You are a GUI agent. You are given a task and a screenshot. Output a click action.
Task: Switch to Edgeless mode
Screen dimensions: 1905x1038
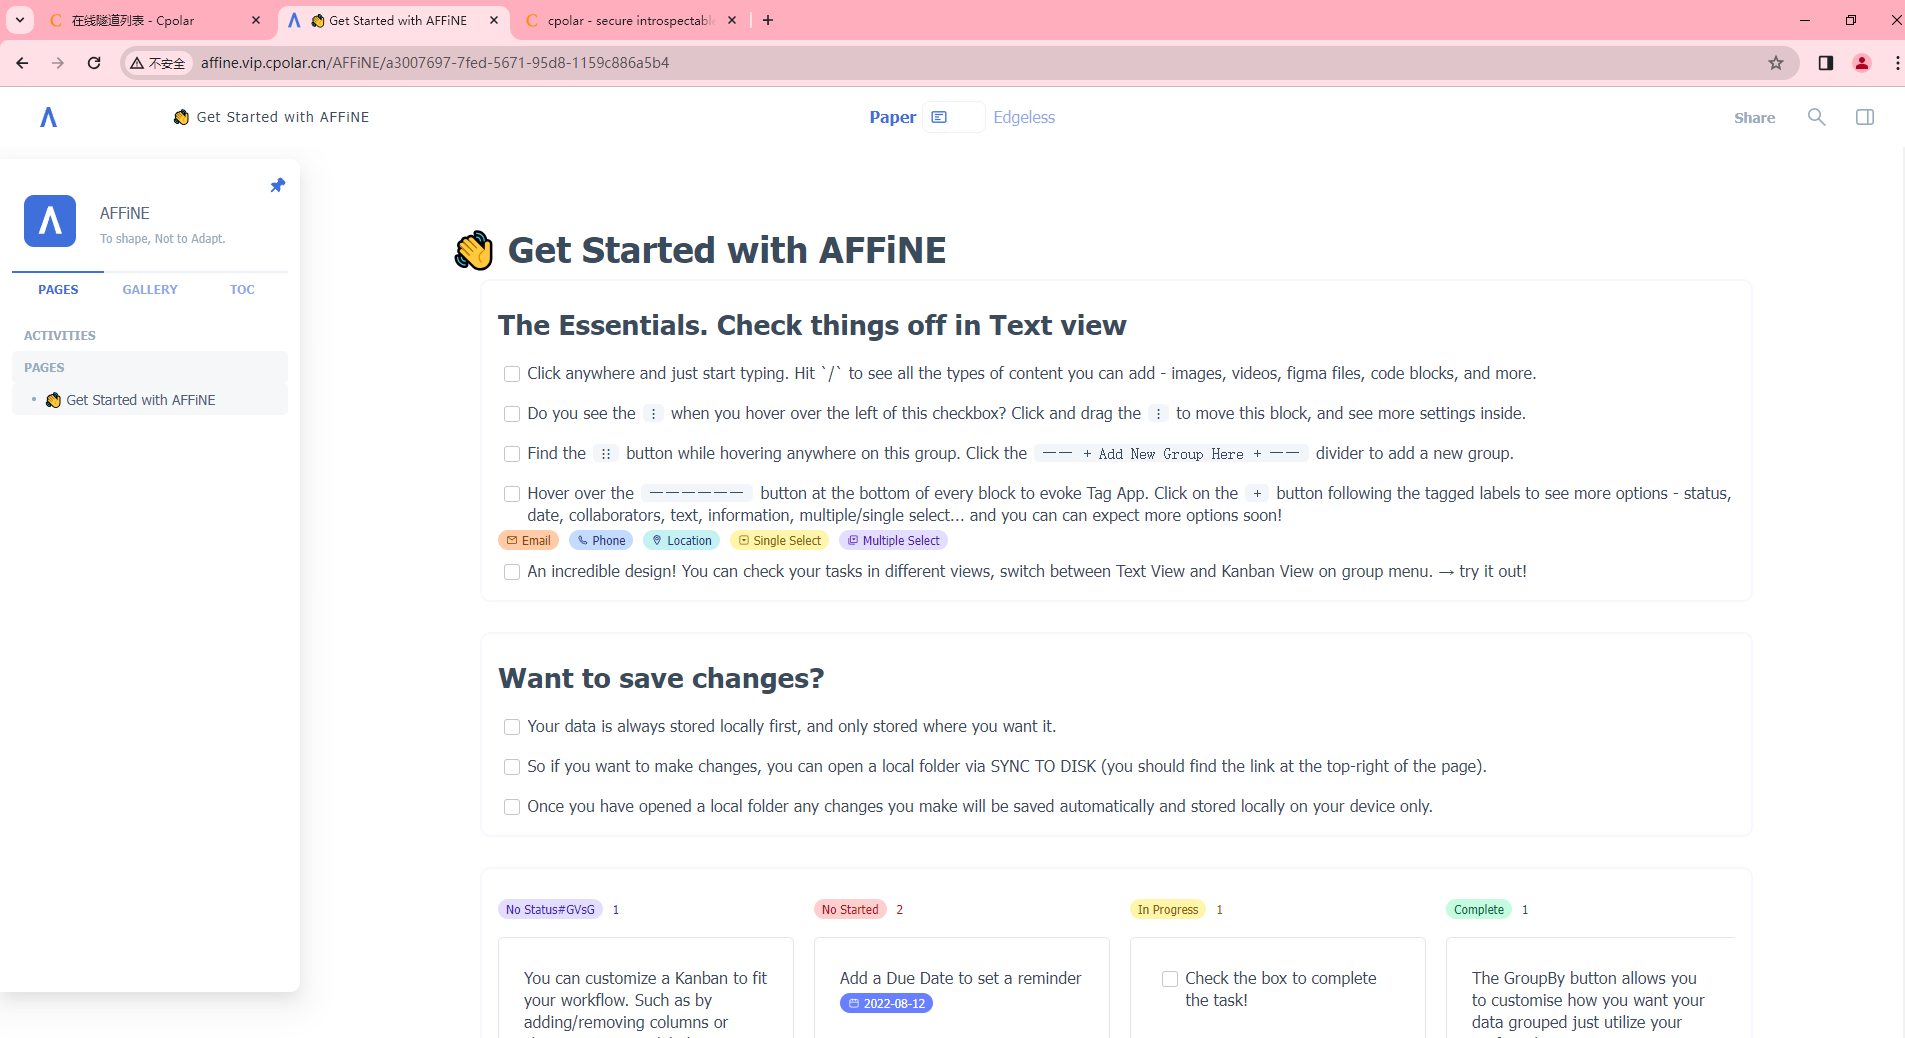click(x=1024, y=117)
